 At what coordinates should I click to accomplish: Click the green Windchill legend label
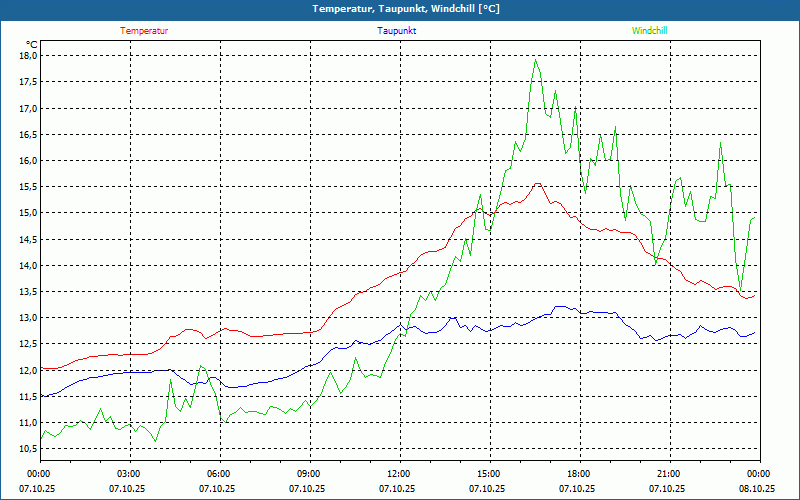(649, 30)
